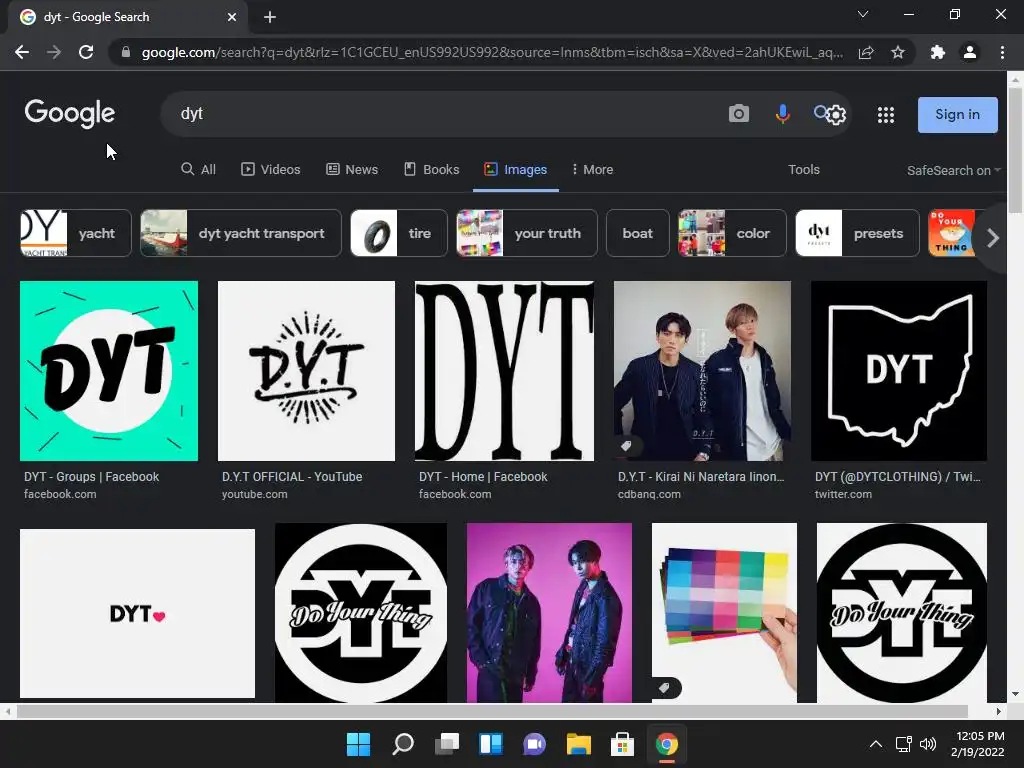
Task: Open the pink background duo image
Action: (549, 613)
